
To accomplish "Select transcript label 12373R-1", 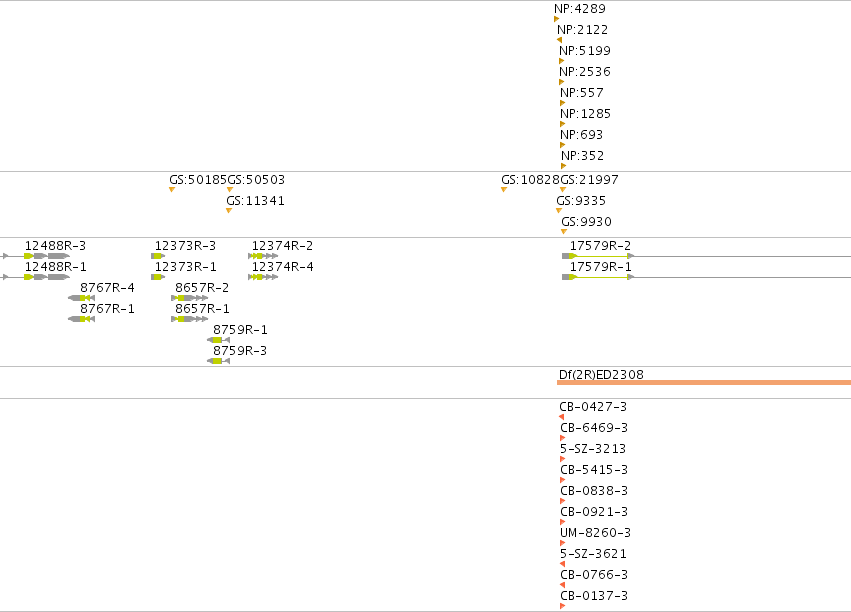I will coord(185,267).
